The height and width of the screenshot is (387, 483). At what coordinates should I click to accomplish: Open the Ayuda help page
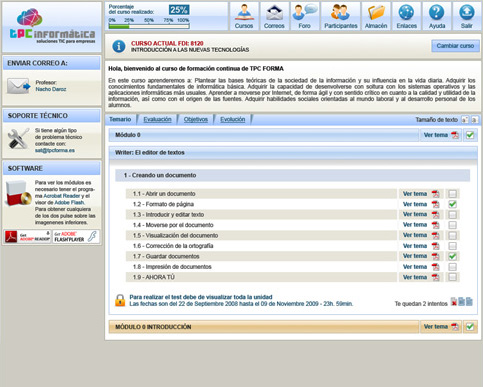[x=437, y=16]
